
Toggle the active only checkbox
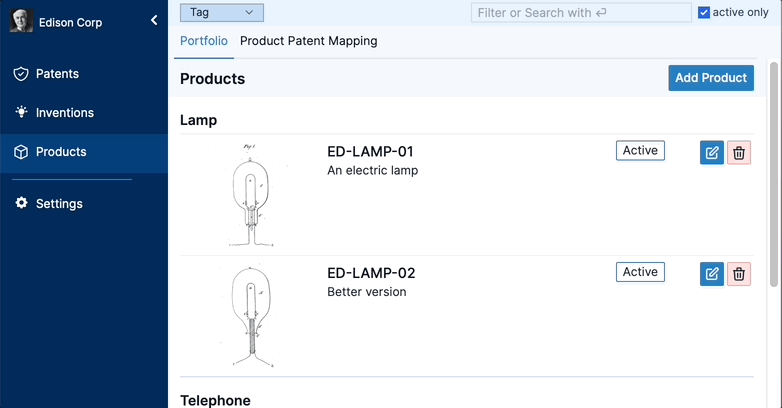coord(704,13)
